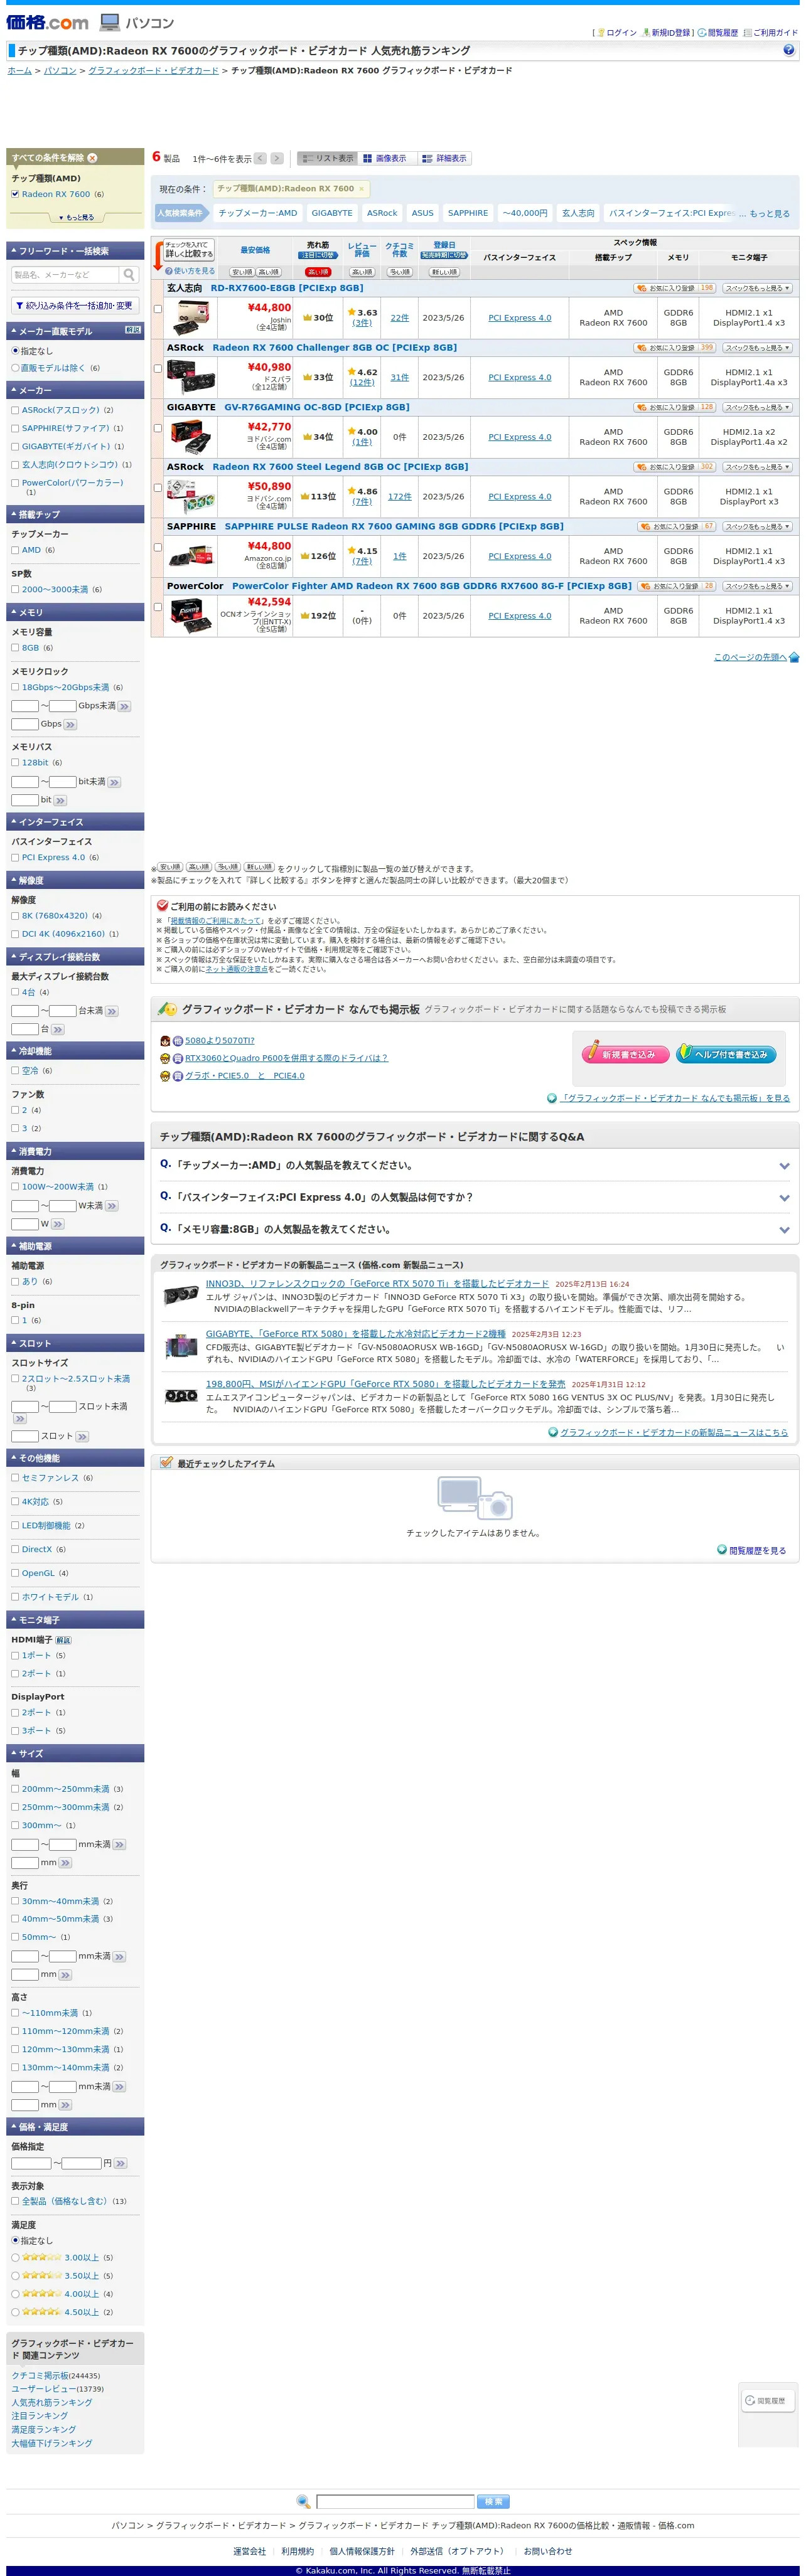This screenshot has height=2576, width=806.
Task: Click the bottom 検索 button
Action: coord(493,2501)
